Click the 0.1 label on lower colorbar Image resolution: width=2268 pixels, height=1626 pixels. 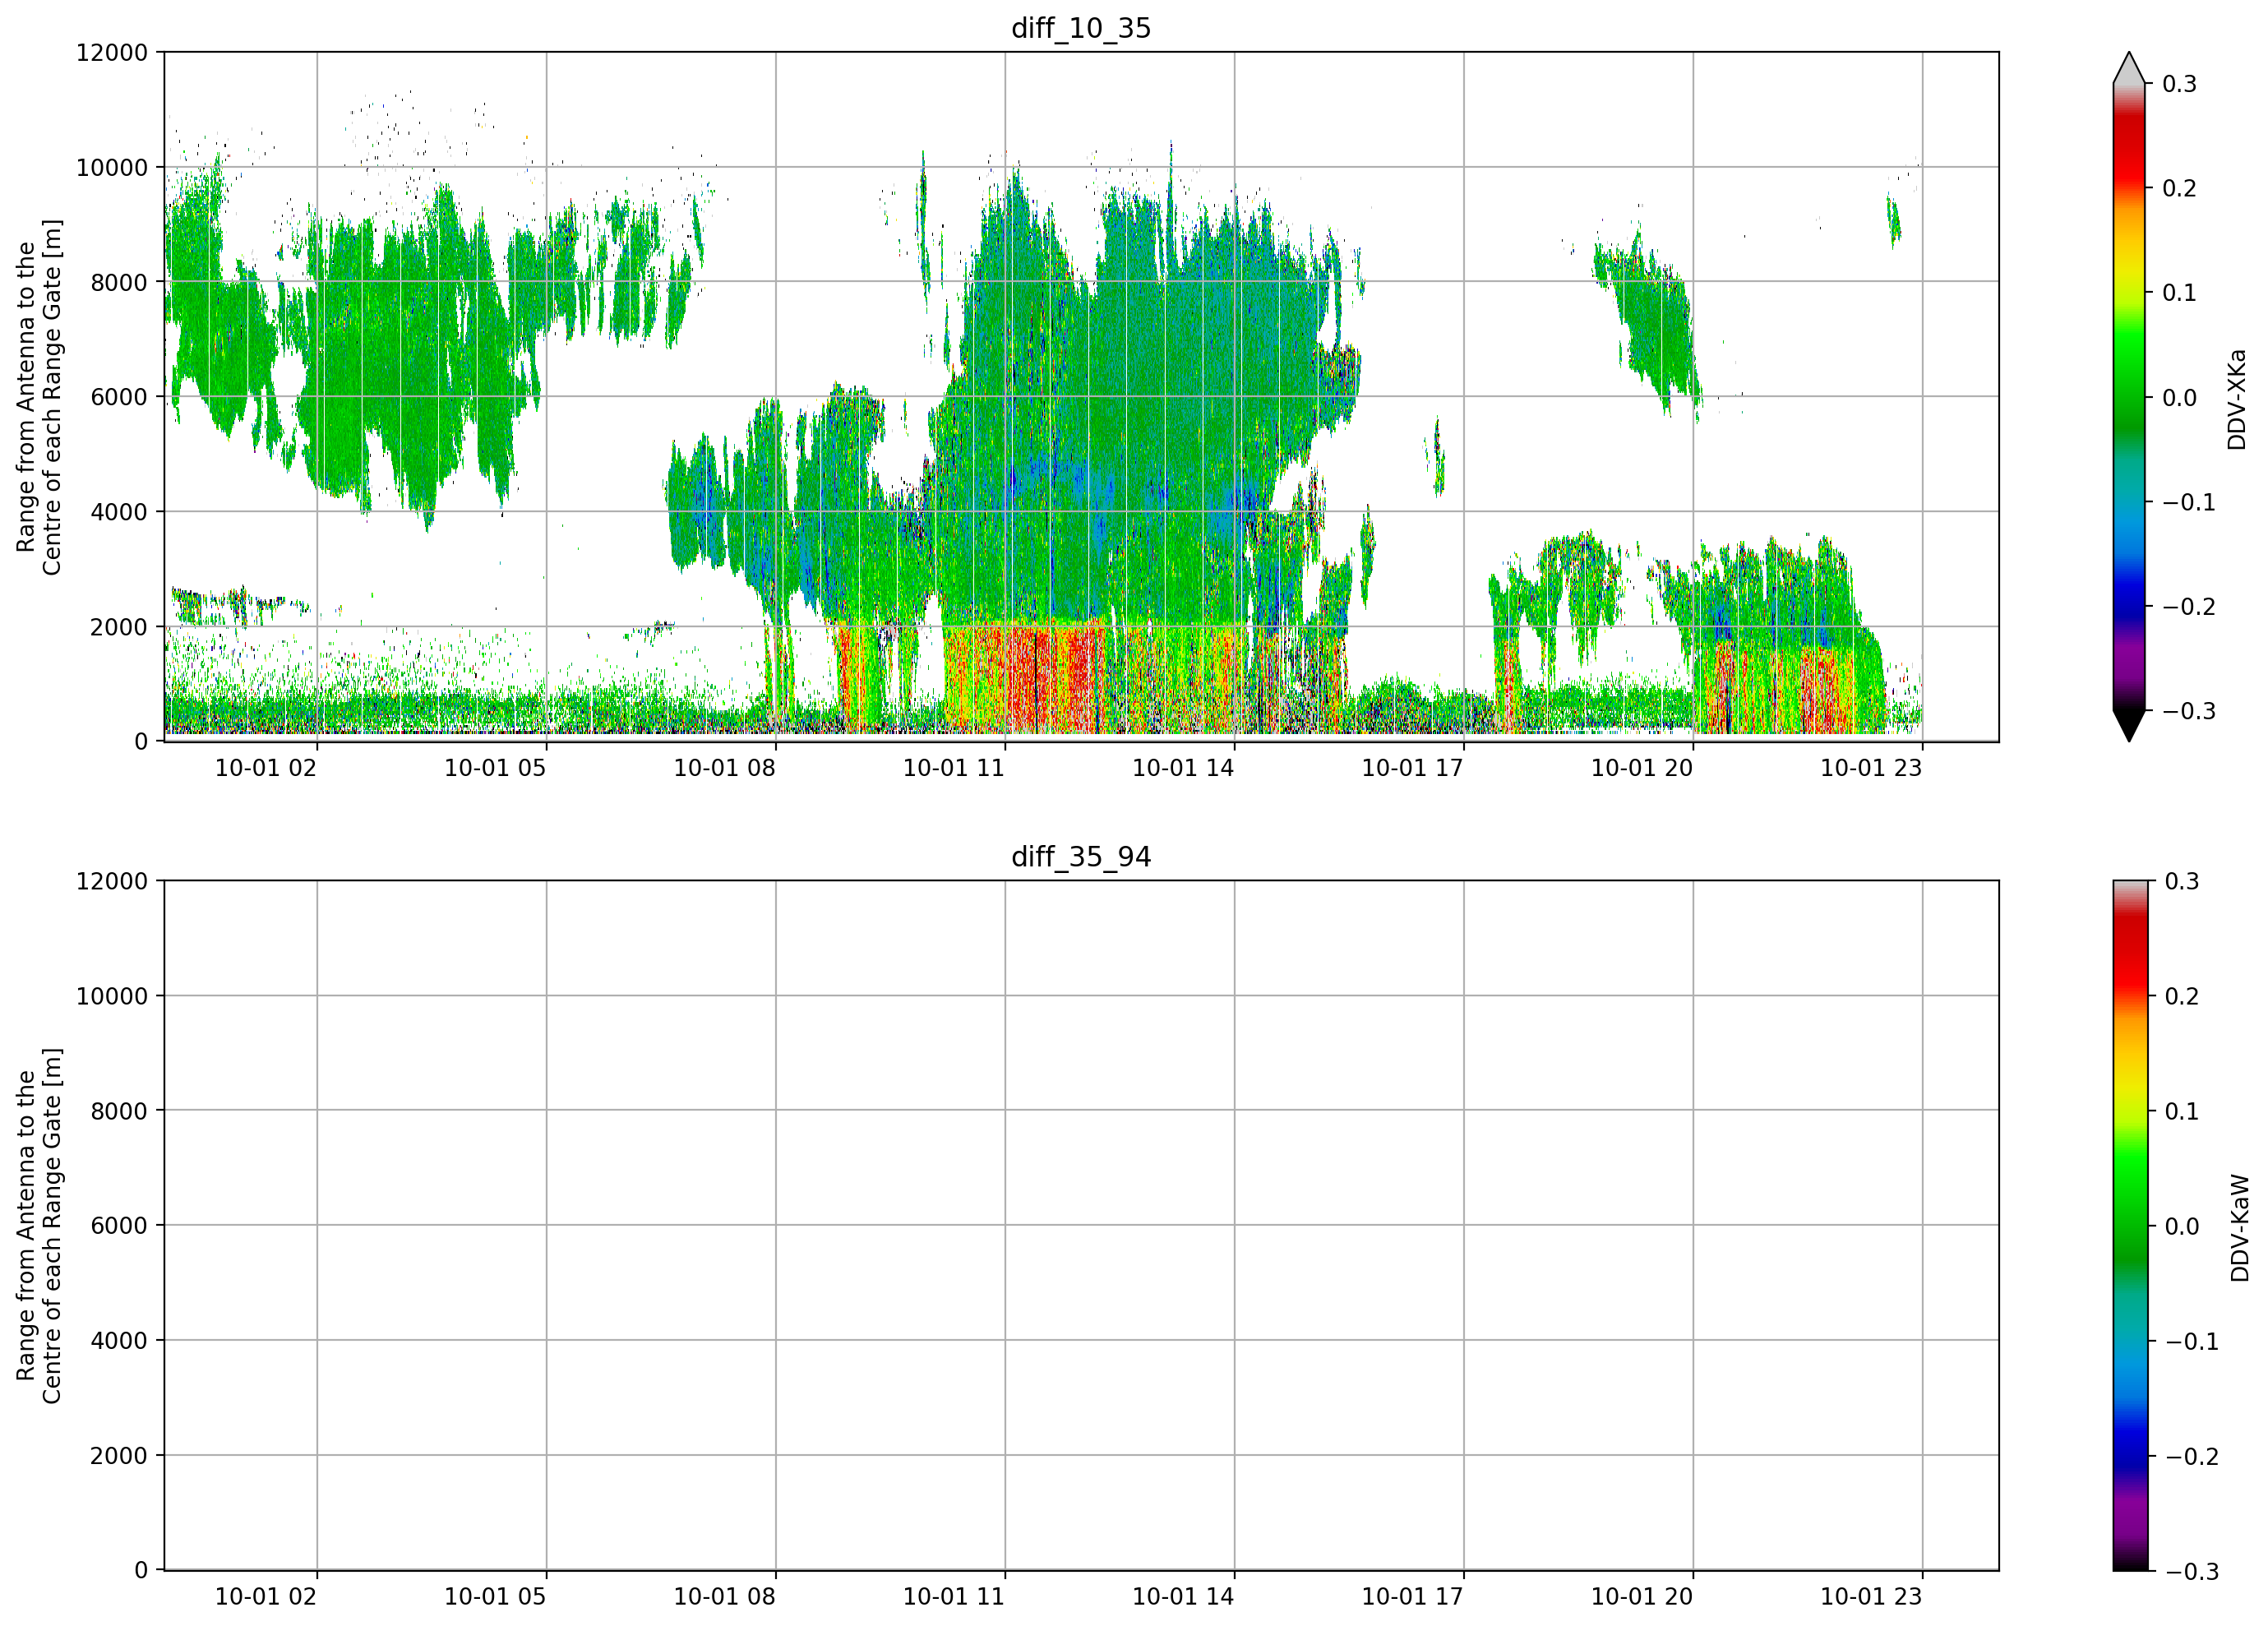pyautogui.click(x=2182, y=1111)
